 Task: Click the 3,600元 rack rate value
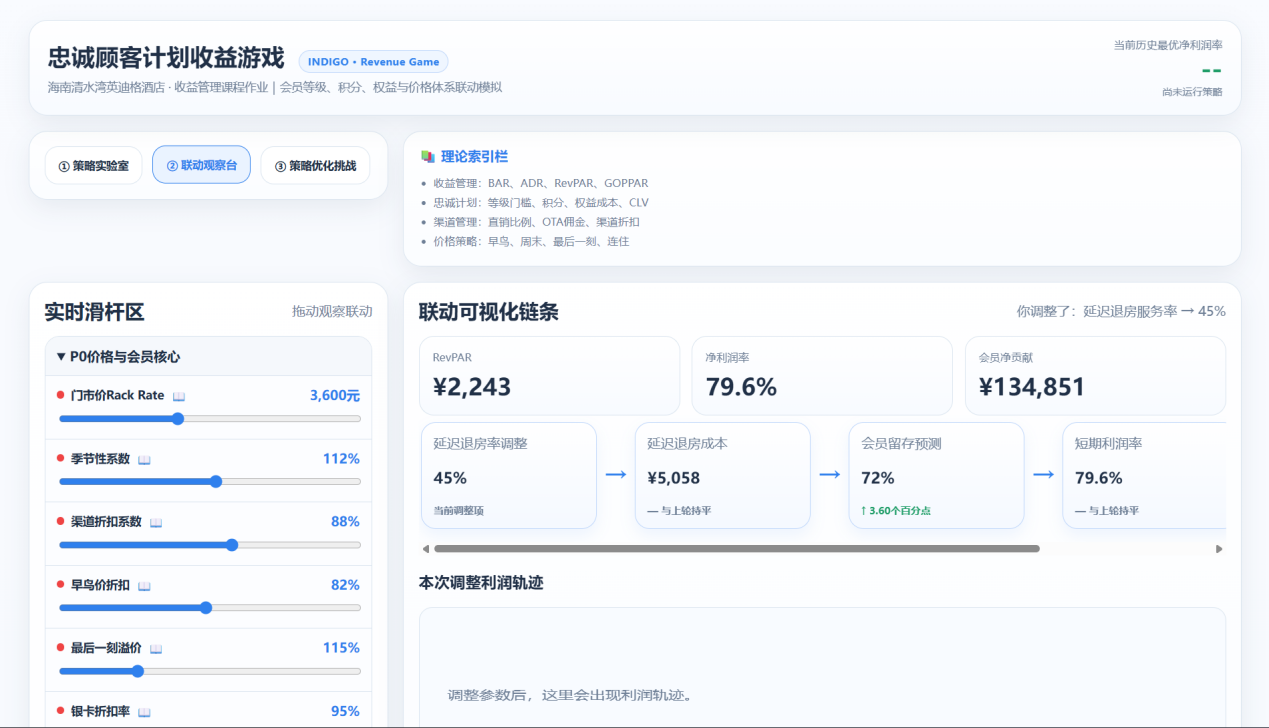pyautogui.click(x=335, y=396)
